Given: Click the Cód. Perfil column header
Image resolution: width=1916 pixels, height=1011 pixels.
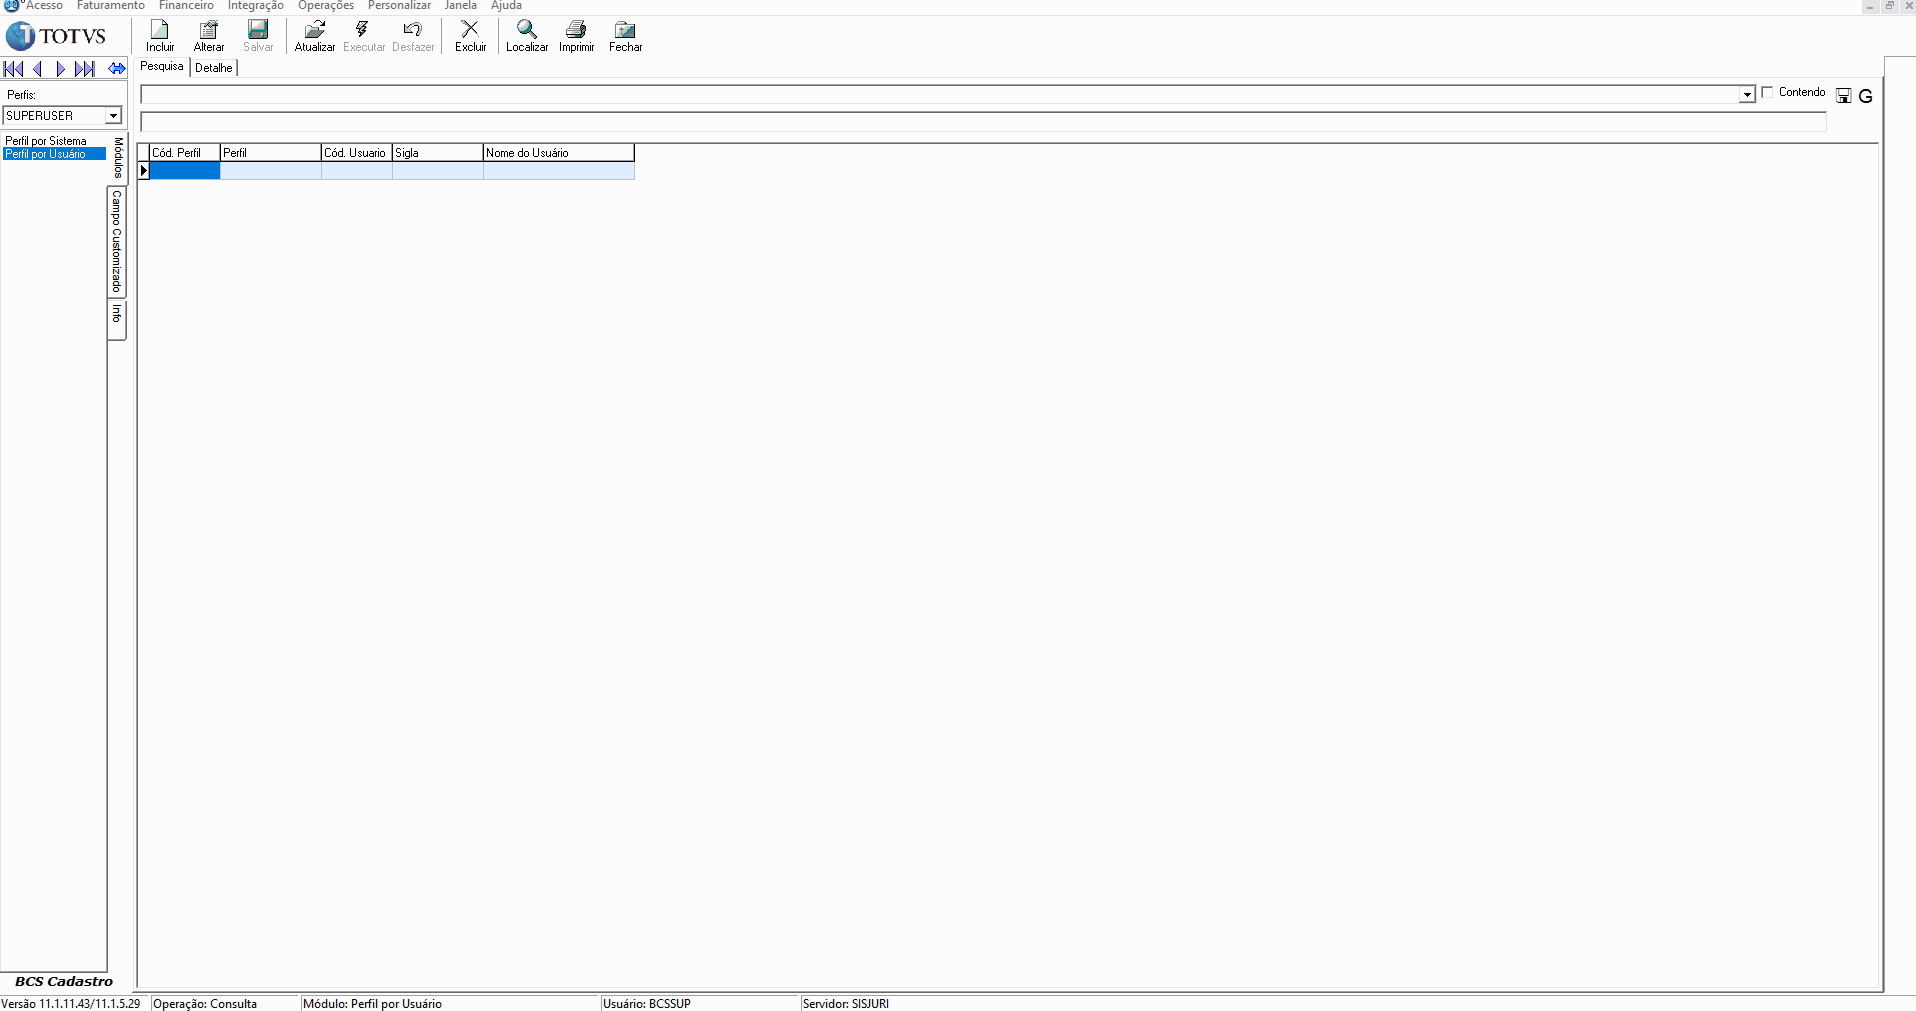Looking at the screenshot, I should coord(185,153).
